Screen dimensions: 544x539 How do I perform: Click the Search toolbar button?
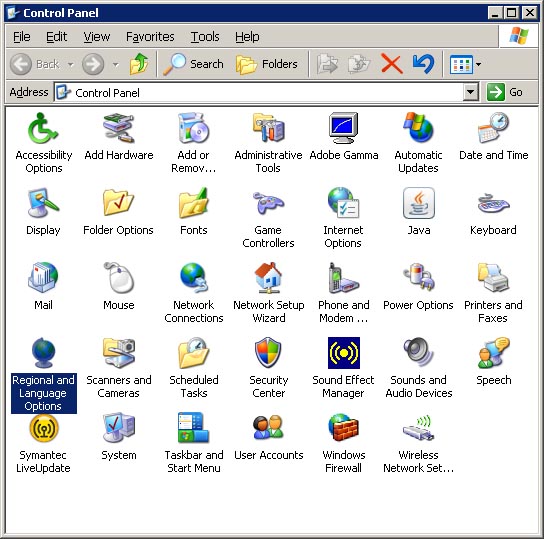[x=193, y=64]
